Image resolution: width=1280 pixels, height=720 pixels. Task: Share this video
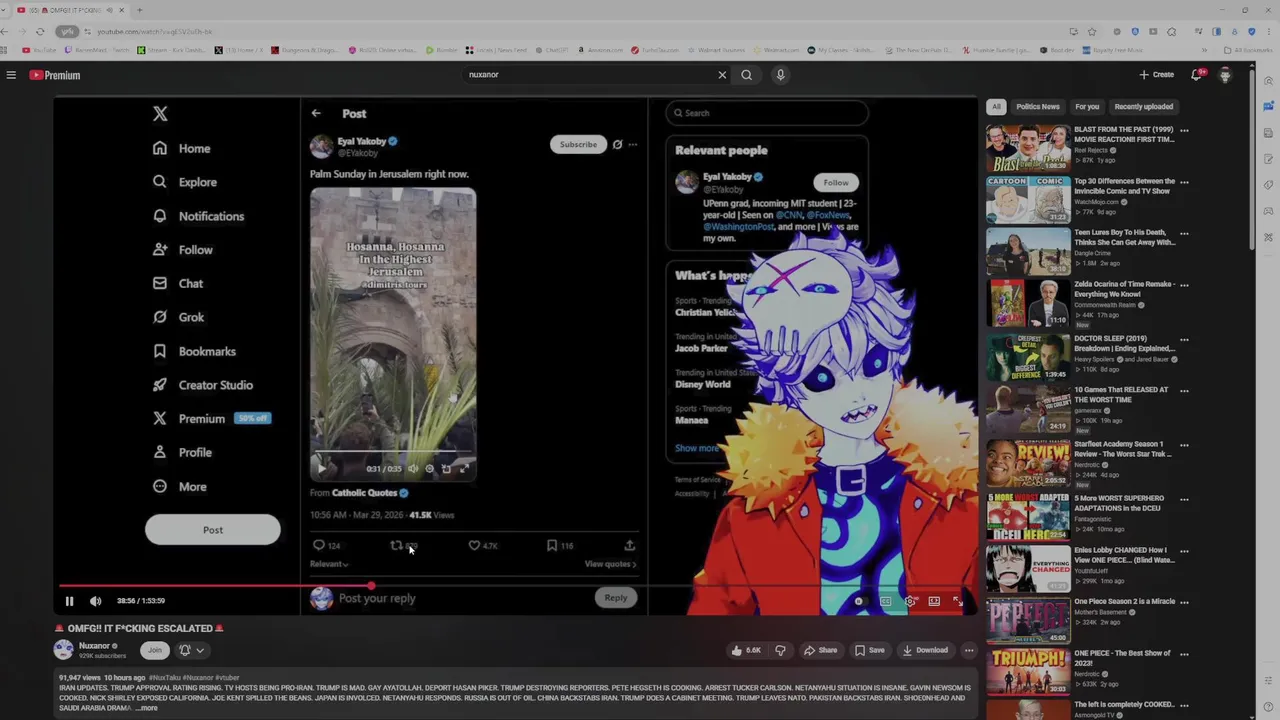pos(821,650)
